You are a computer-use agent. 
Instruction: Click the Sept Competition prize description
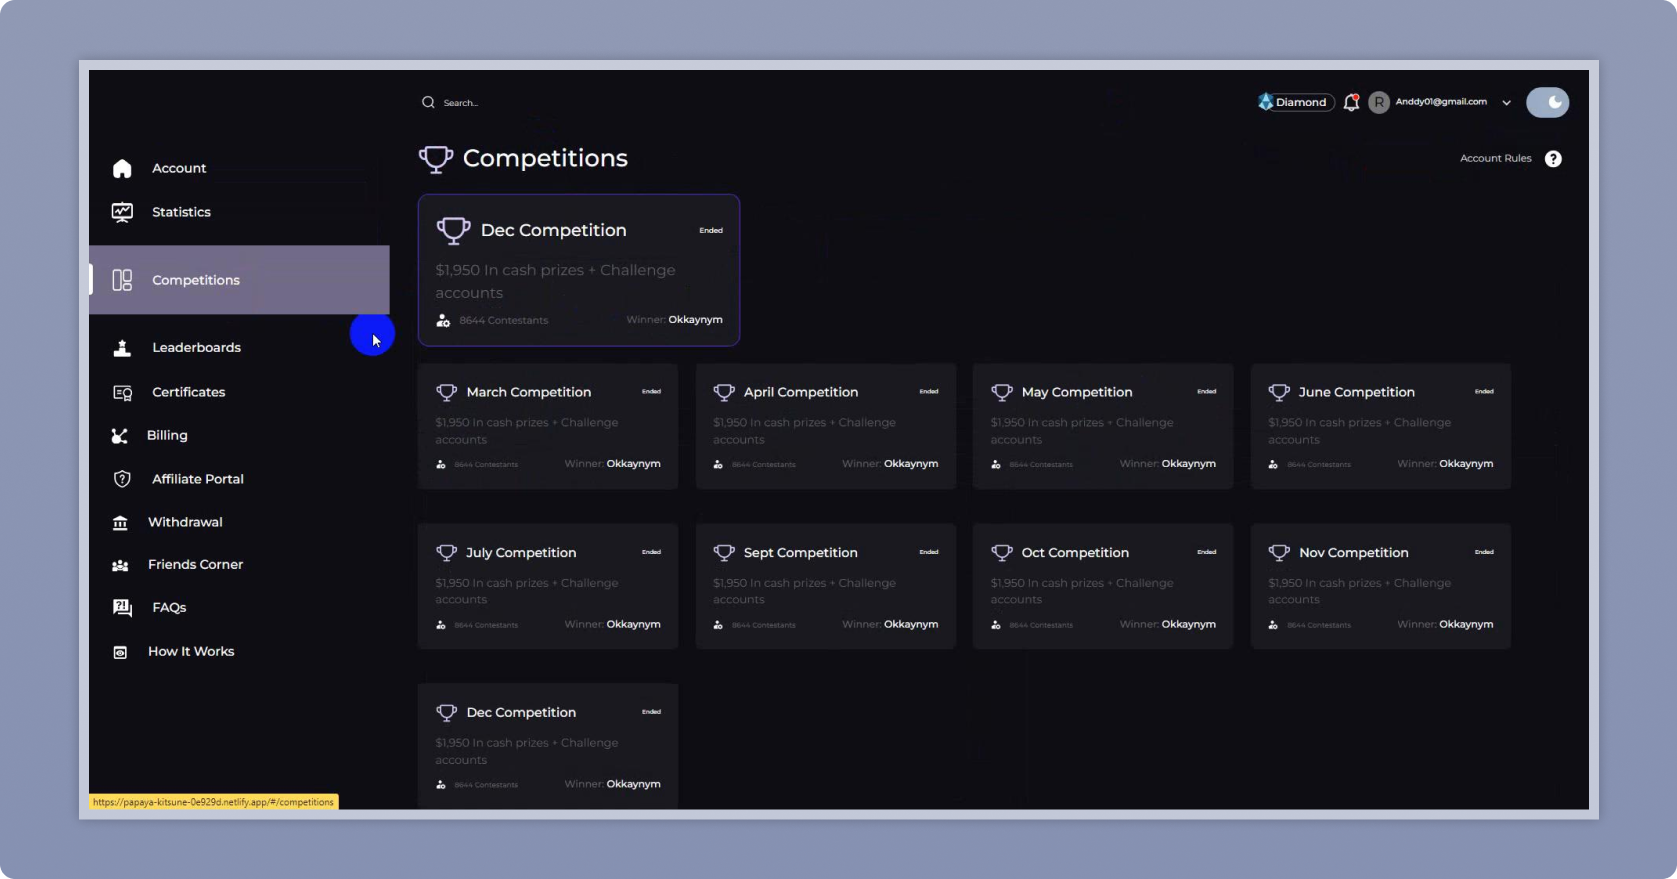(805, 591)
